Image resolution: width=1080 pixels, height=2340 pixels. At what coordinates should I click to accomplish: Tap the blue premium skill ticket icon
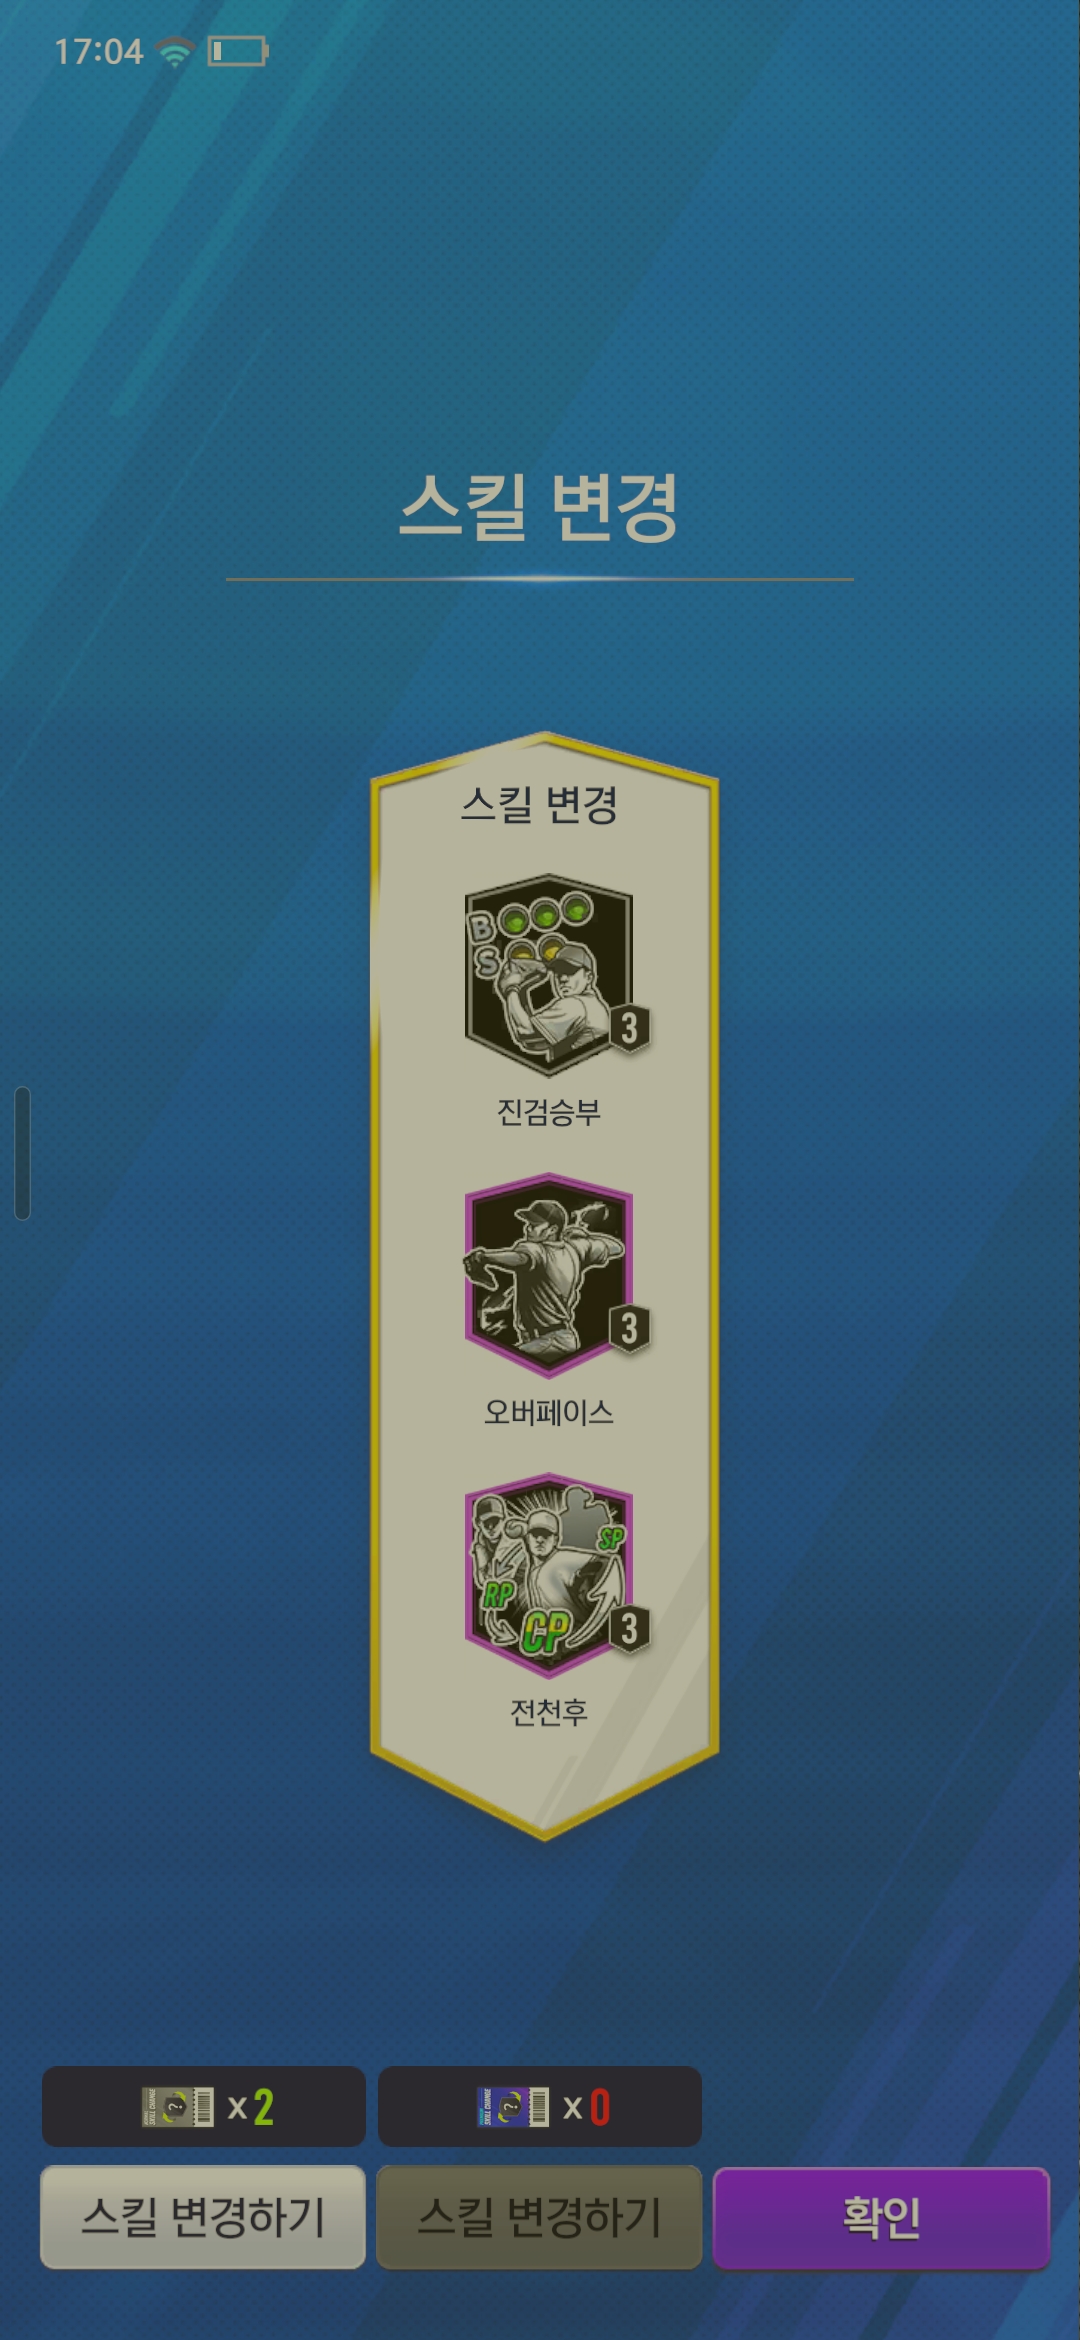coord(513,2107)
